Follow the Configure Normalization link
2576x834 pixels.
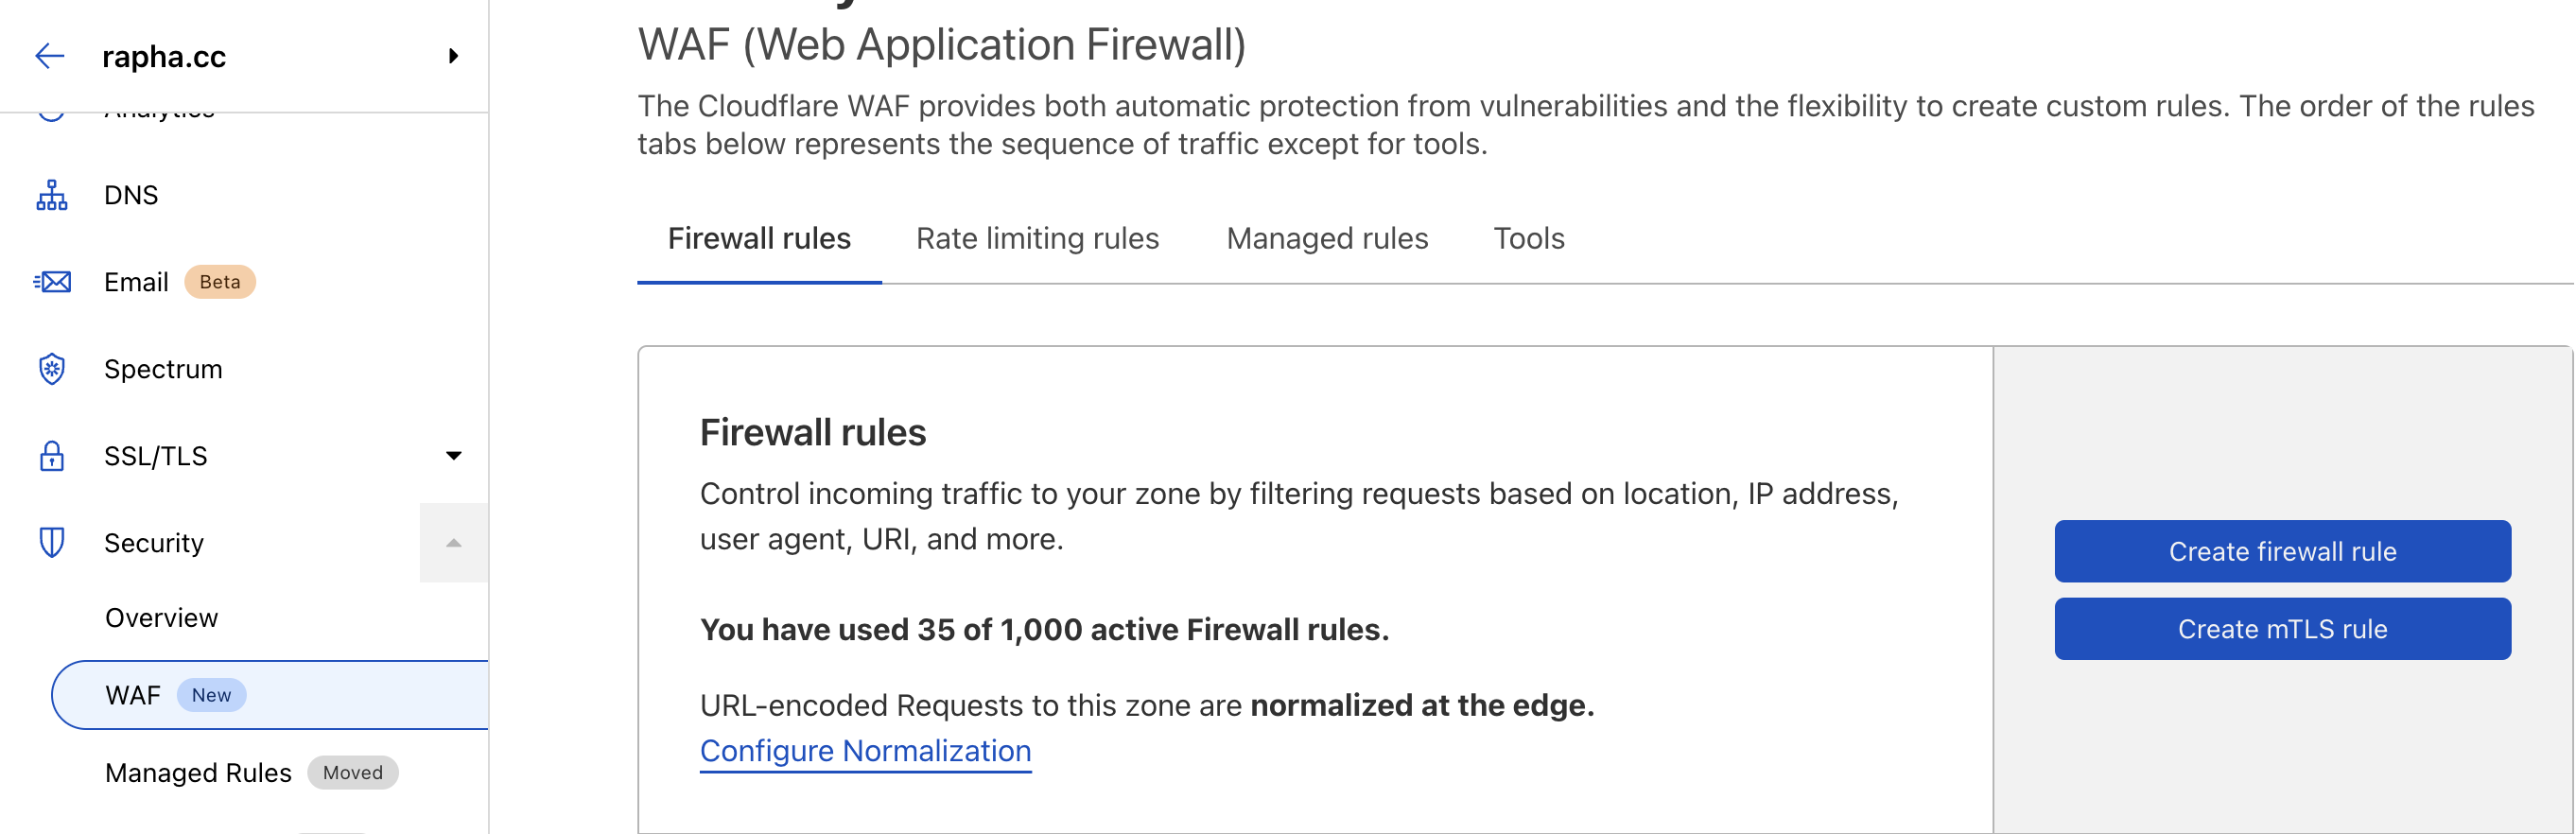[x=865, y=751]
